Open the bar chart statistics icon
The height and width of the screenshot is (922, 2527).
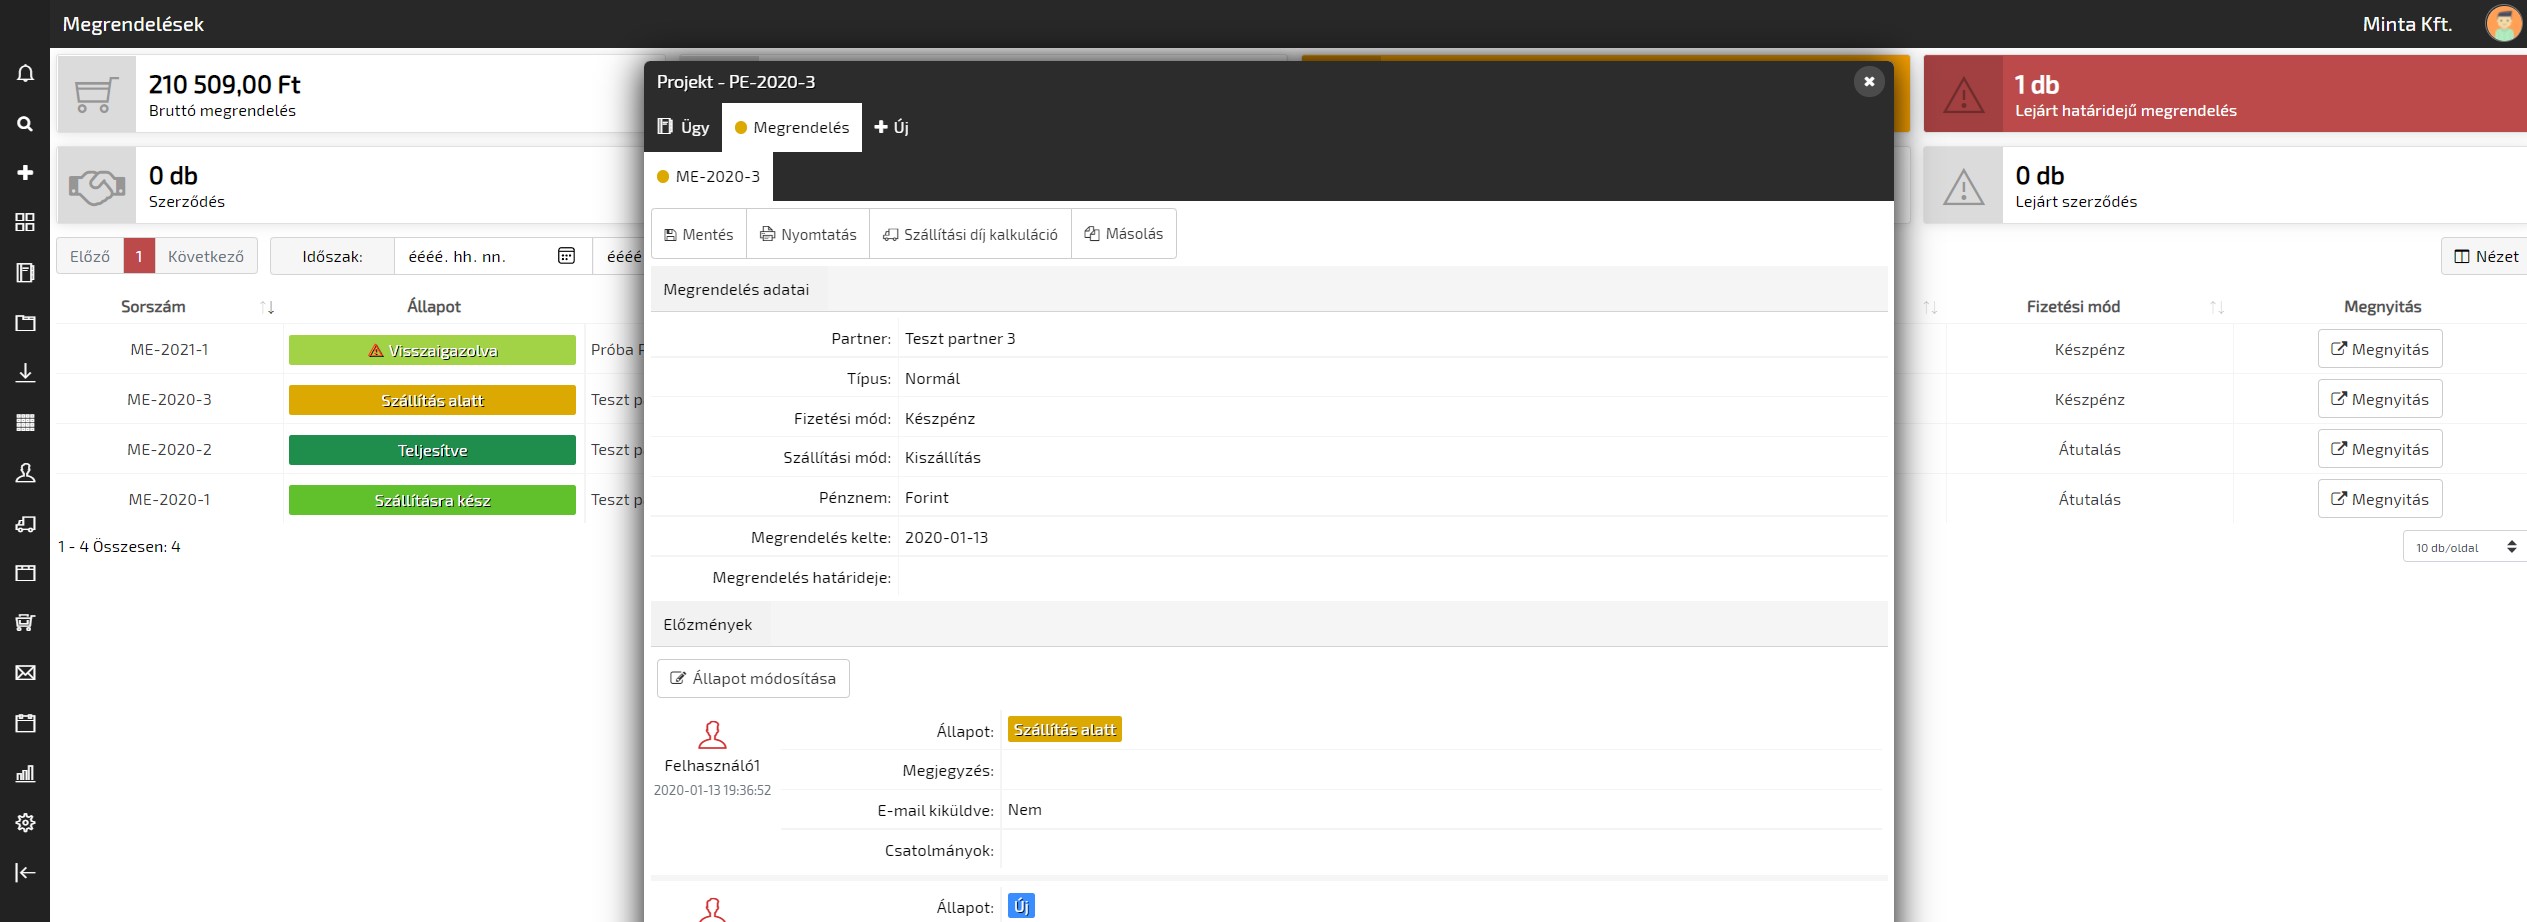[25, 773]
